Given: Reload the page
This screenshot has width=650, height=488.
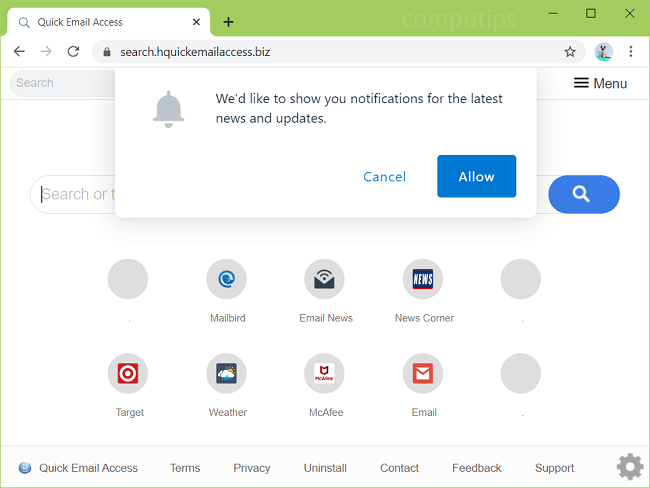Looking at the screenshot, I should 73,51.
